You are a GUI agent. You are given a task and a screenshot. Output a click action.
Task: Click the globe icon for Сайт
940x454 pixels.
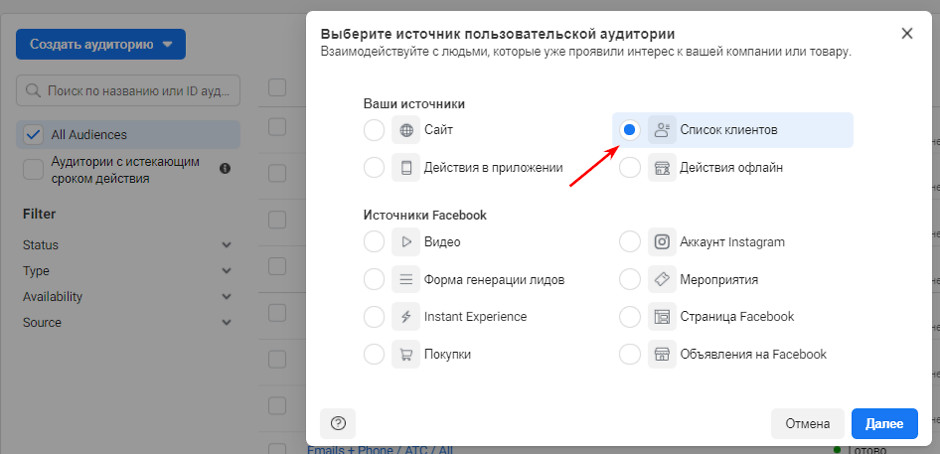point(406,130)
